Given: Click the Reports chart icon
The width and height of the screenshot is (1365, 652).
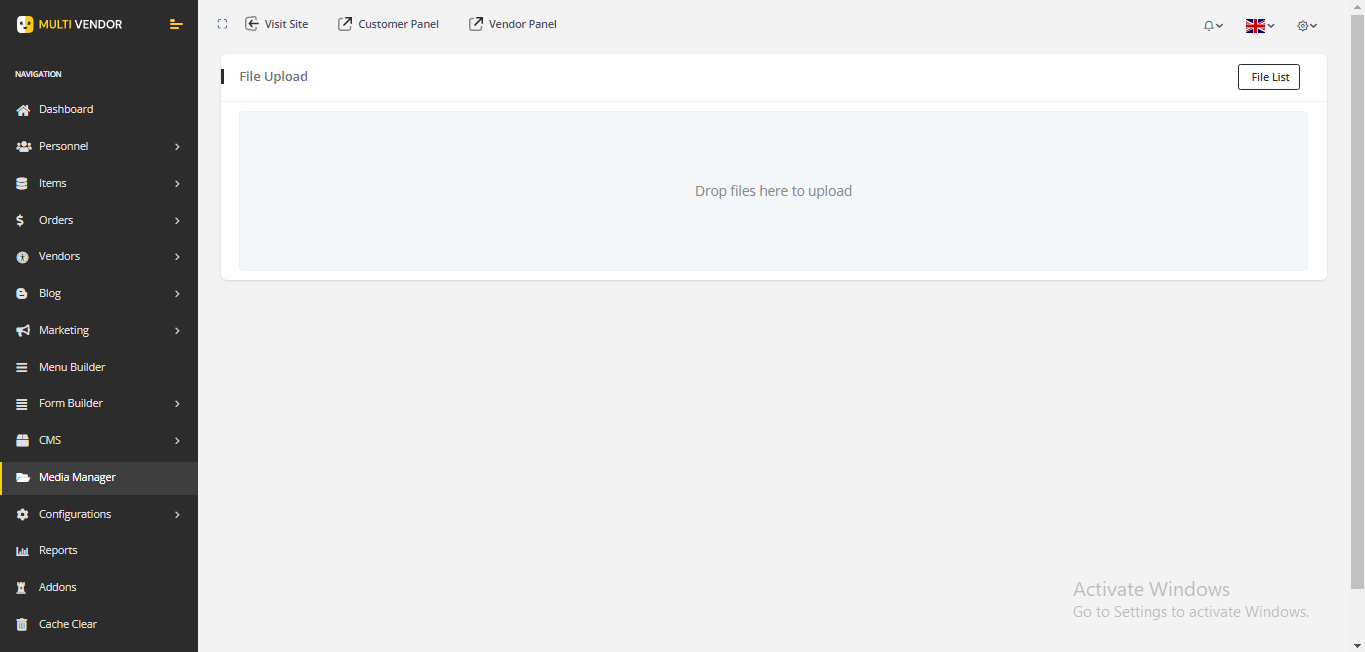Looking at the screenshot, I should click(22, 551).
